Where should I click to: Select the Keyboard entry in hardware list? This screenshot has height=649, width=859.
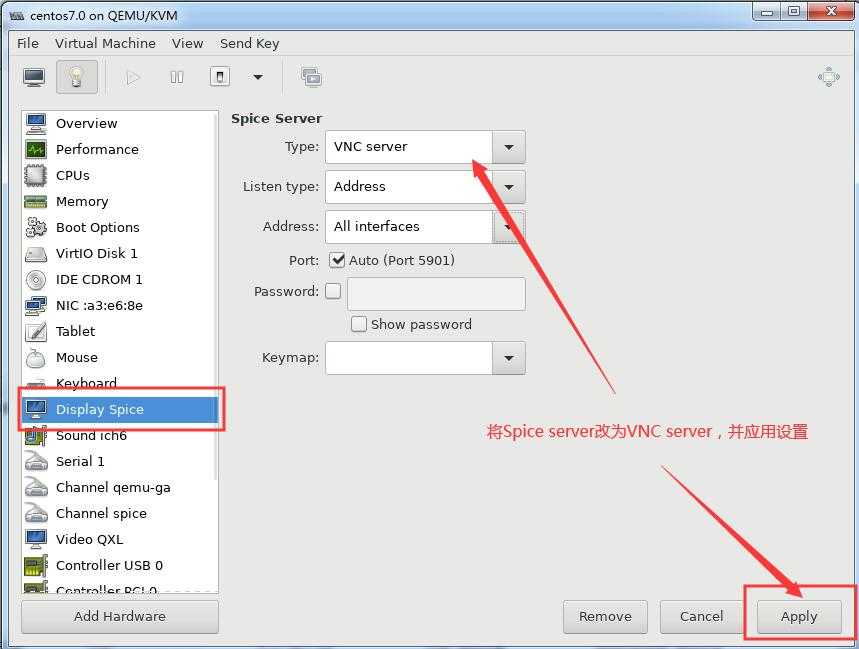click(87, 383)
